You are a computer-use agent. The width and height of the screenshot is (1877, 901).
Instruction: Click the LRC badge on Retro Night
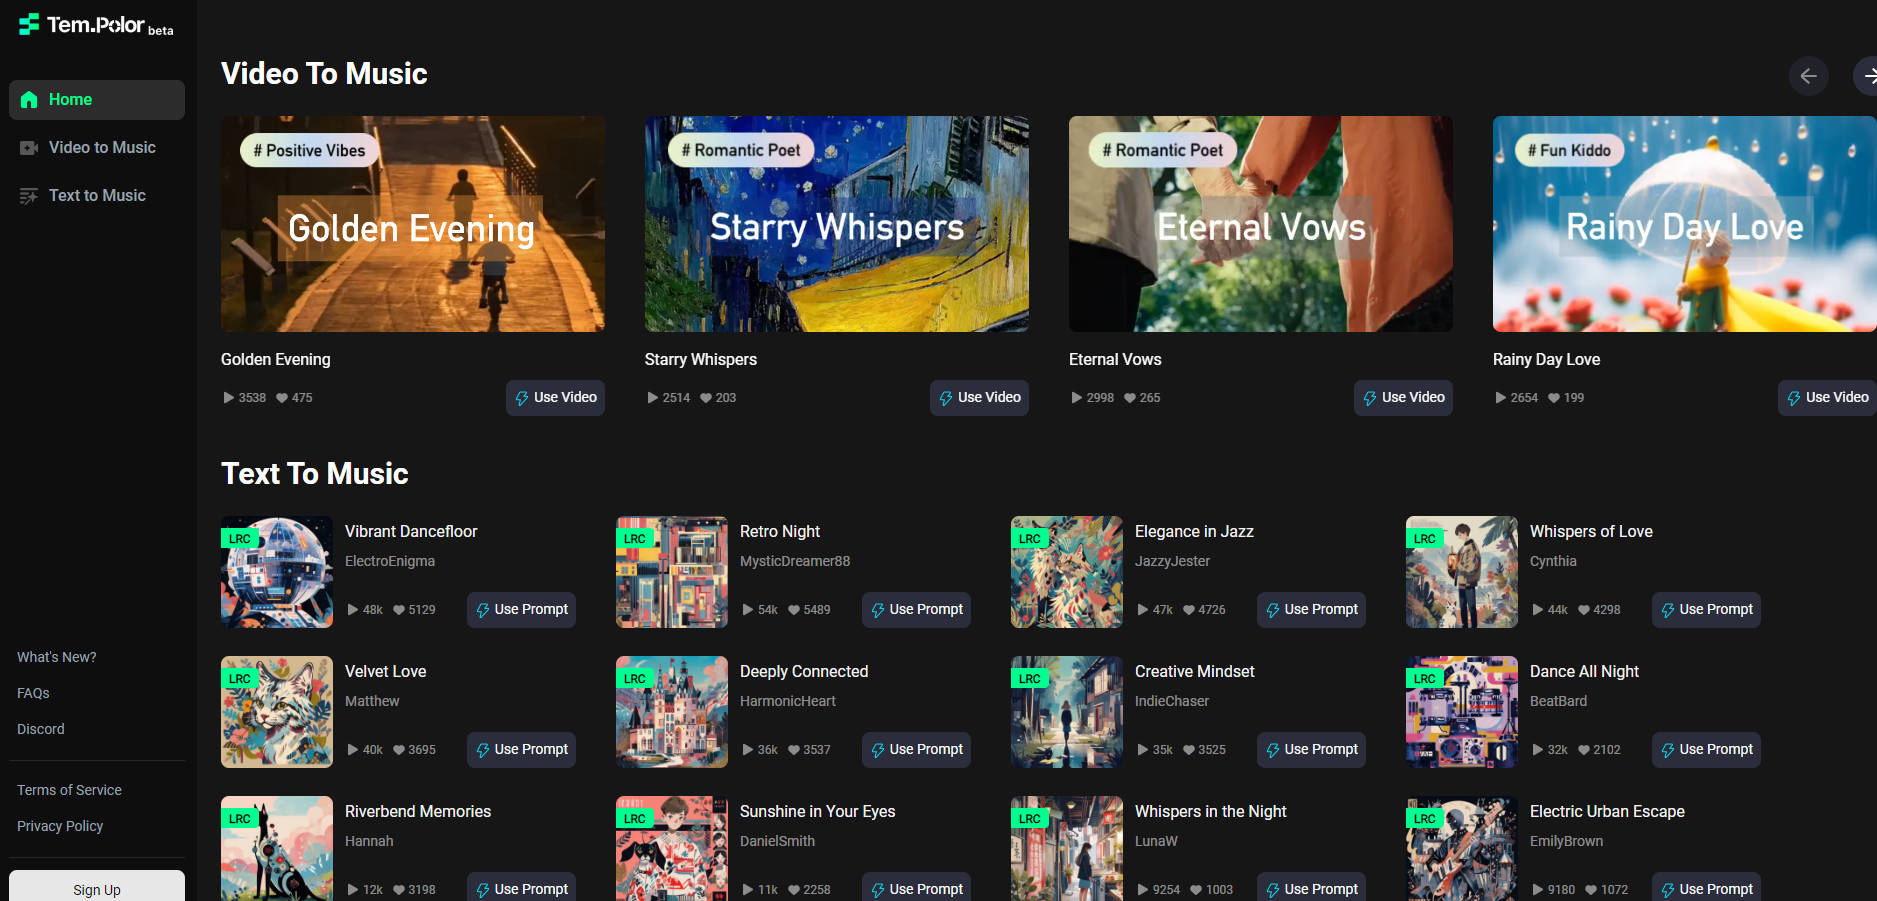(x=635, y=538)
